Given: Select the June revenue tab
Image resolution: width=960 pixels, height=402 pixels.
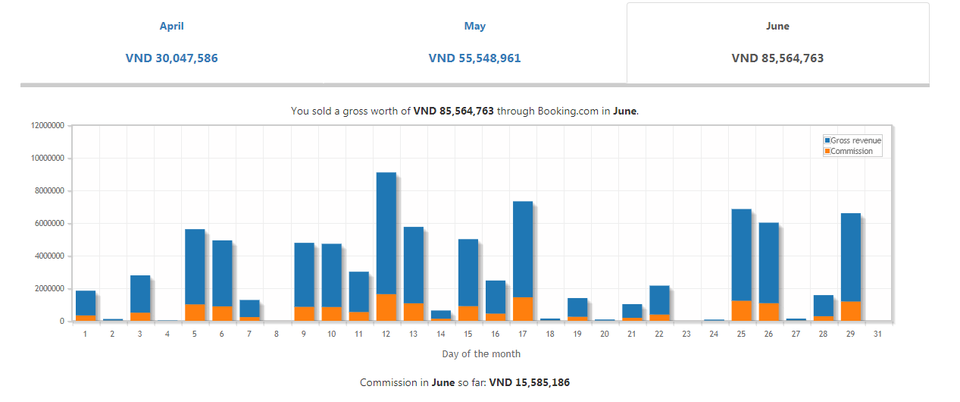Looking at the screenshot, I should click(778, 42).
